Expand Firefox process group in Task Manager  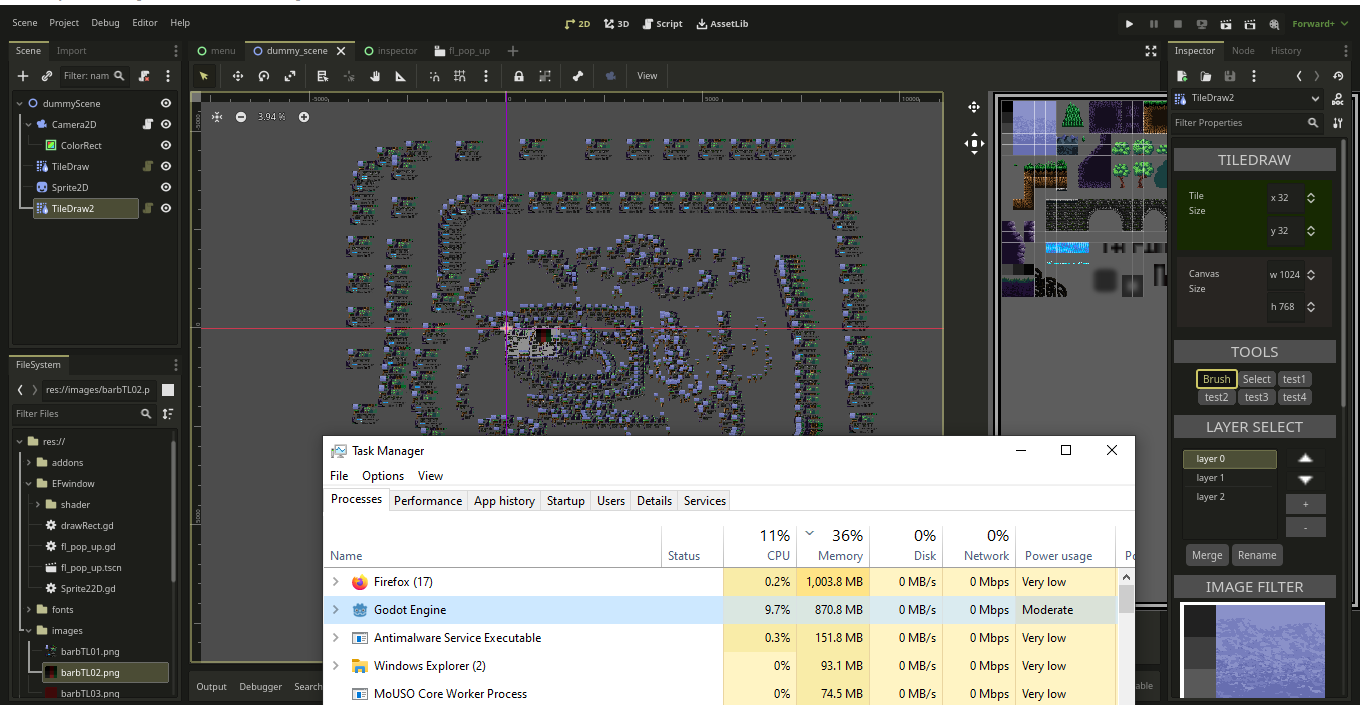[336, 582]
